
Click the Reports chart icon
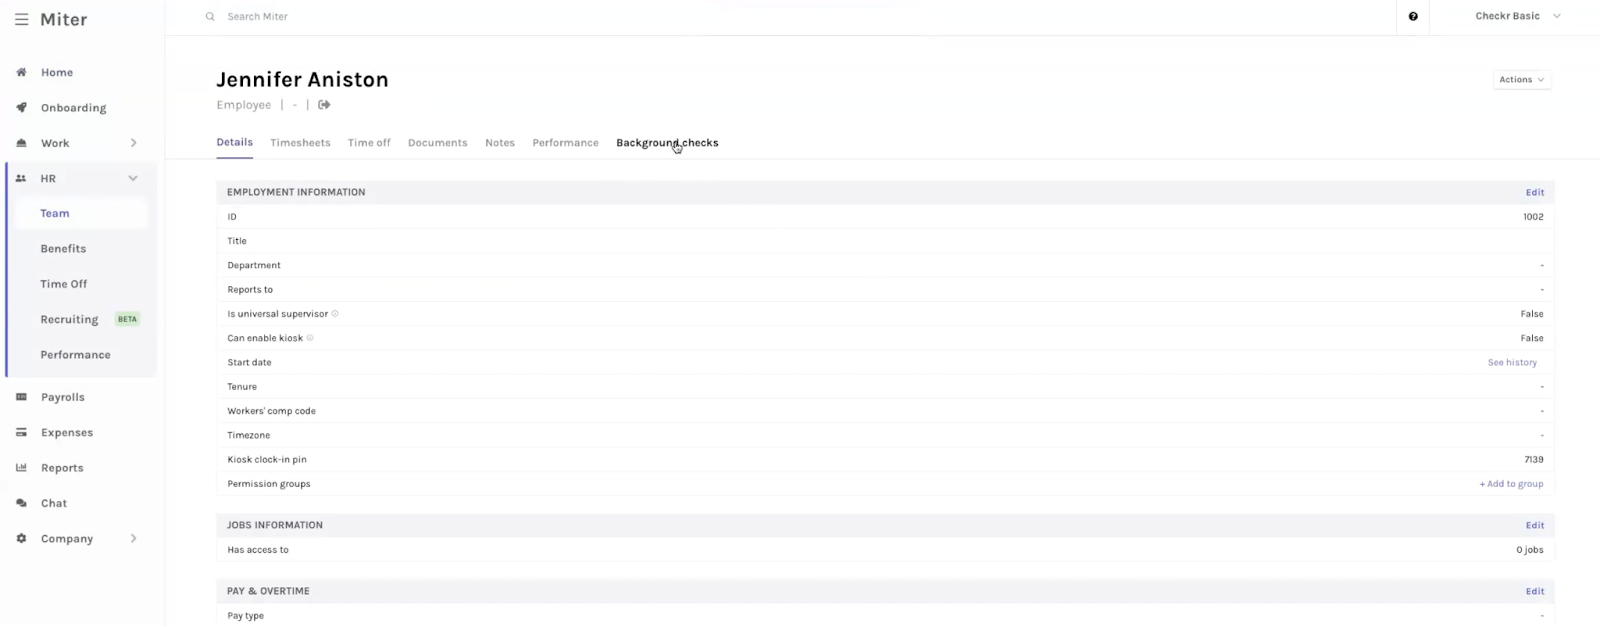pyautogui.click(x=21, y=468)
